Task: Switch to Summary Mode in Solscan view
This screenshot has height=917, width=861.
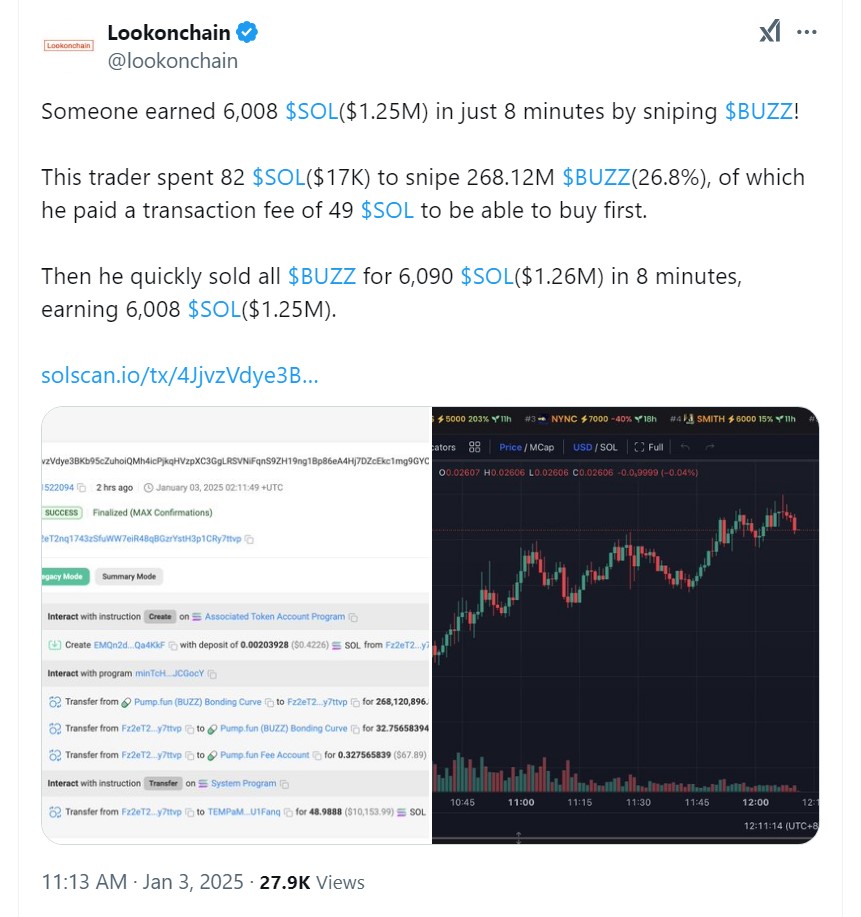Action: pyautogui.click(x=131, y=576)
